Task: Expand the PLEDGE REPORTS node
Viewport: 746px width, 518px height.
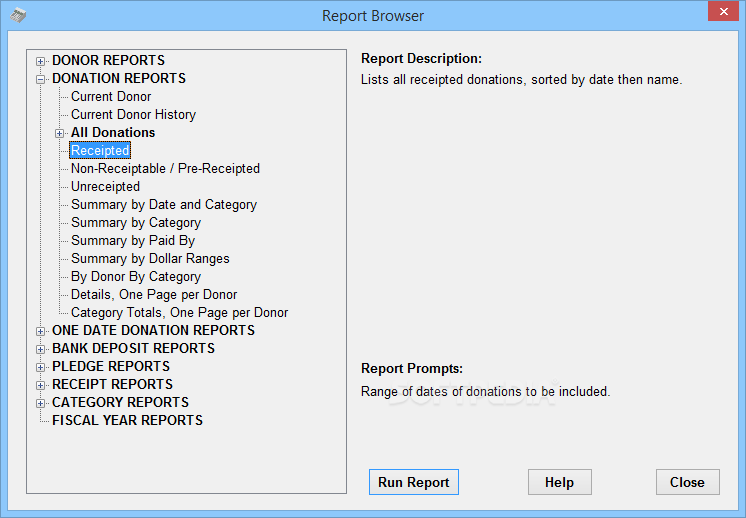Action: click(40, 368)
